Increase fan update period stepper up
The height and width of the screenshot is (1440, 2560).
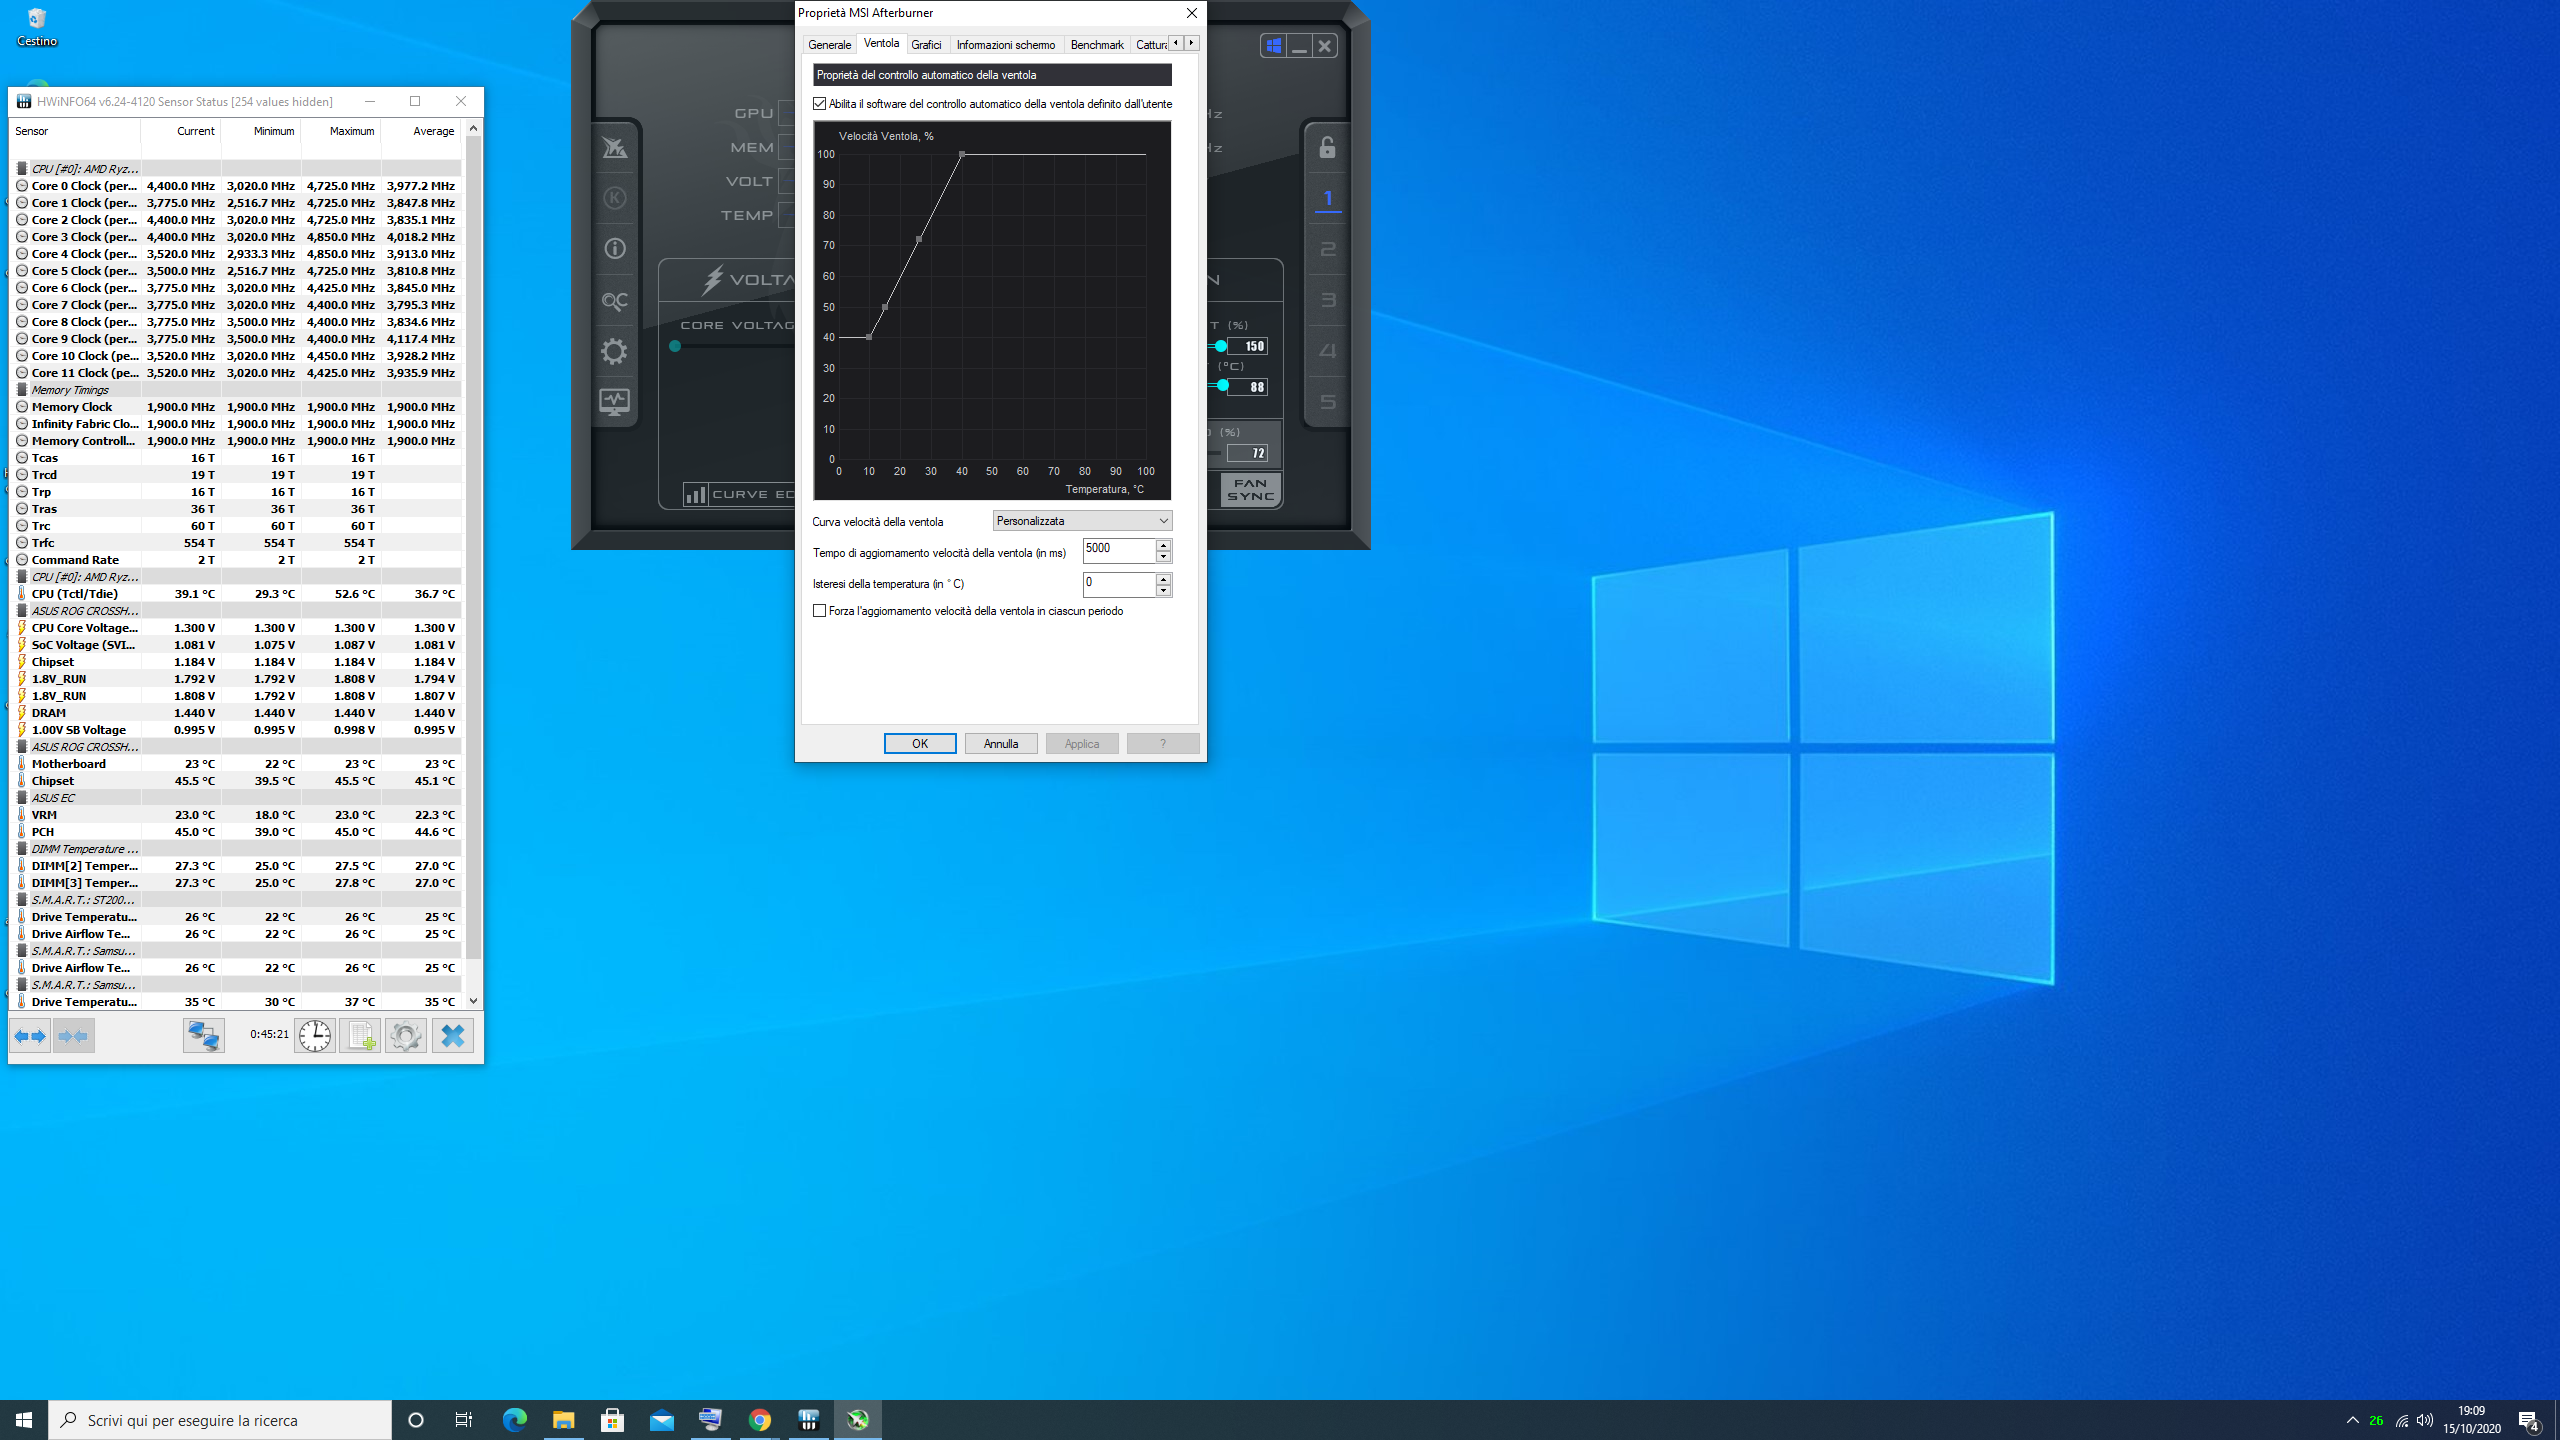click(x=1163, y=545)
